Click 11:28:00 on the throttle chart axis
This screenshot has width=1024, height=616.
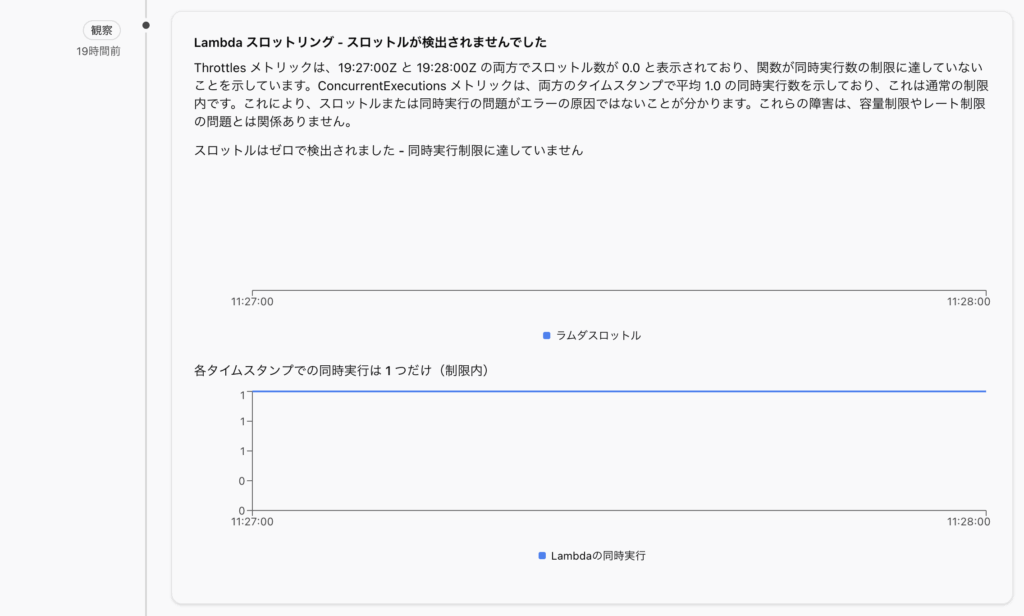click(969, 302)
